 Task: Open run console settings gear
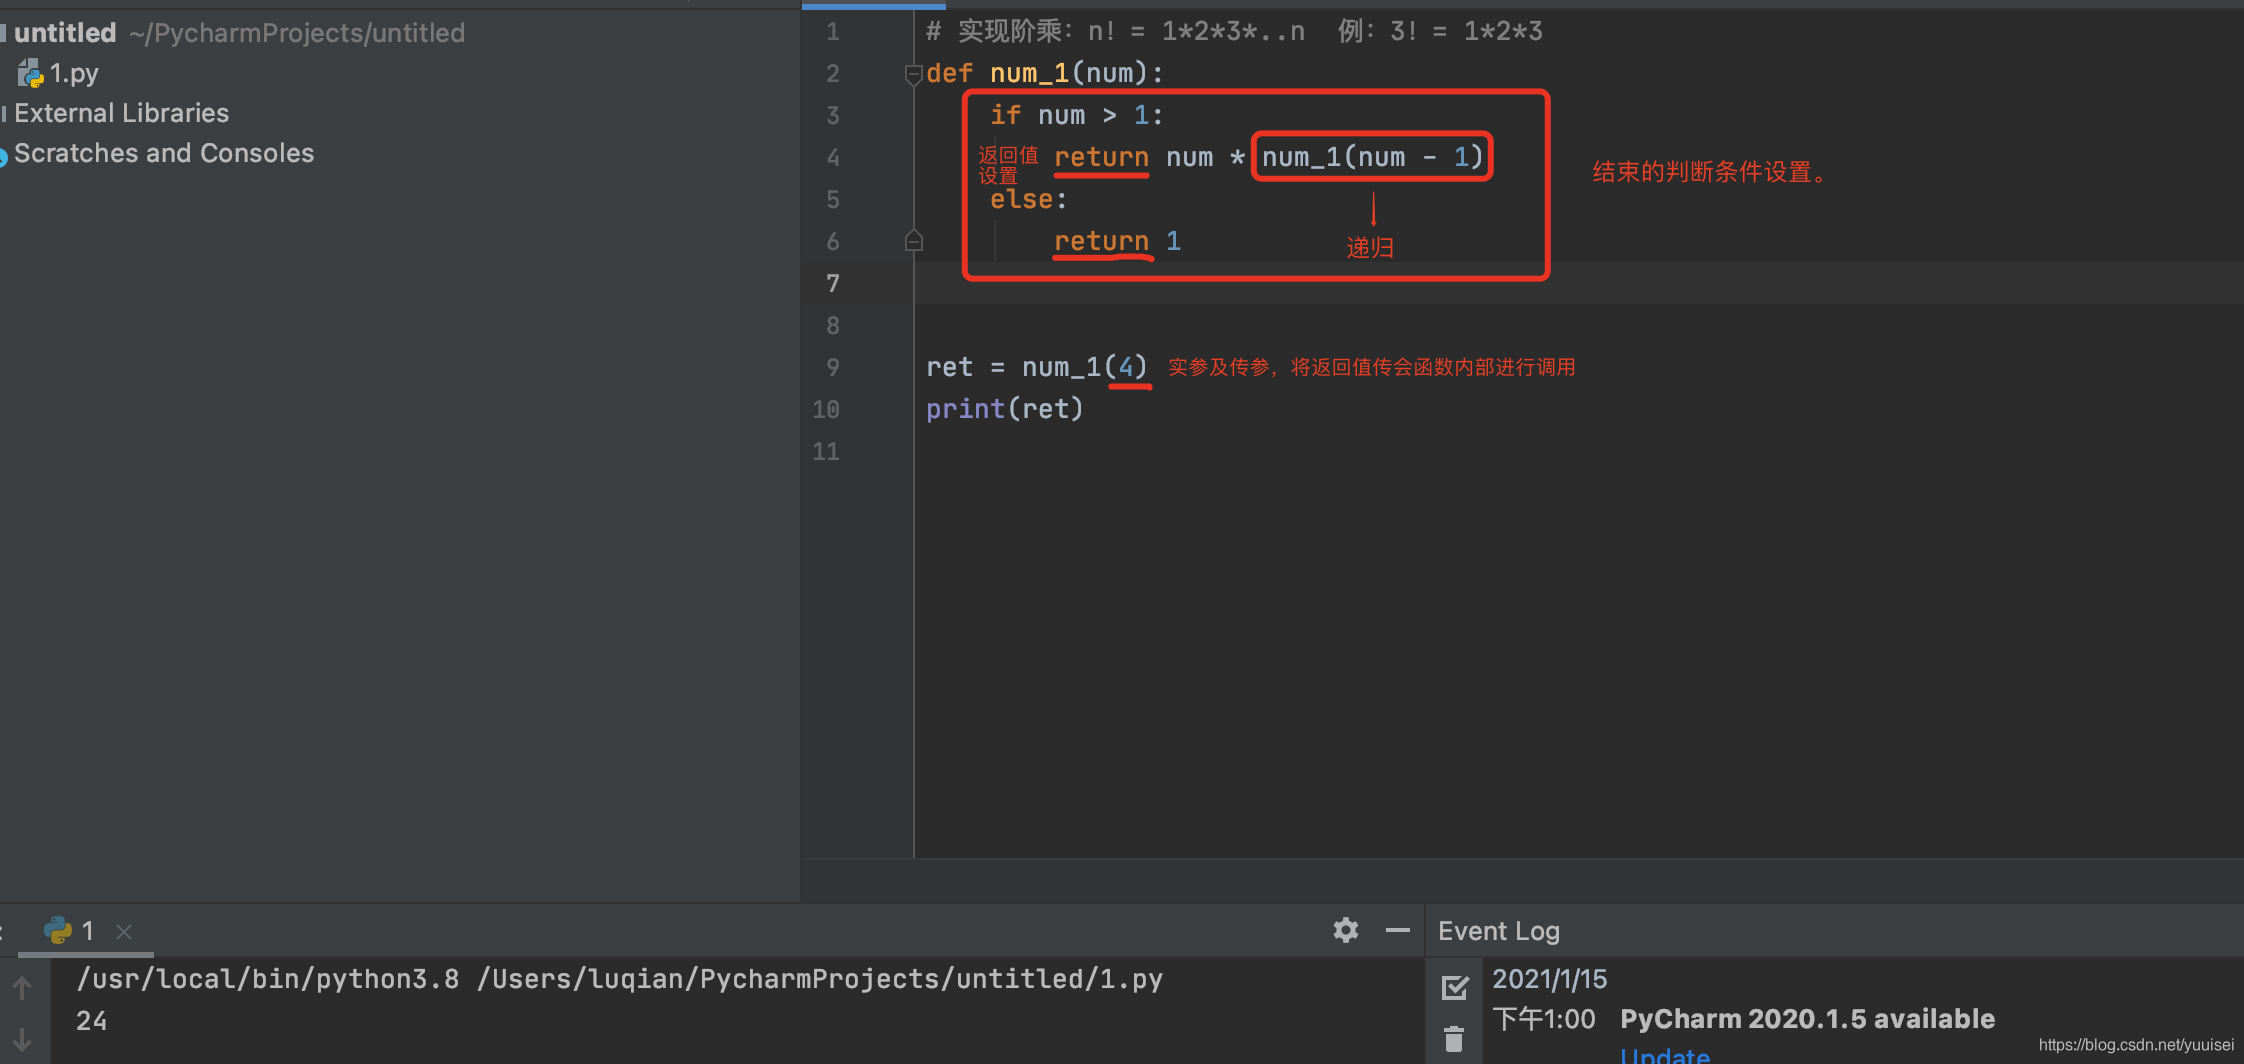coord(1346,930)
